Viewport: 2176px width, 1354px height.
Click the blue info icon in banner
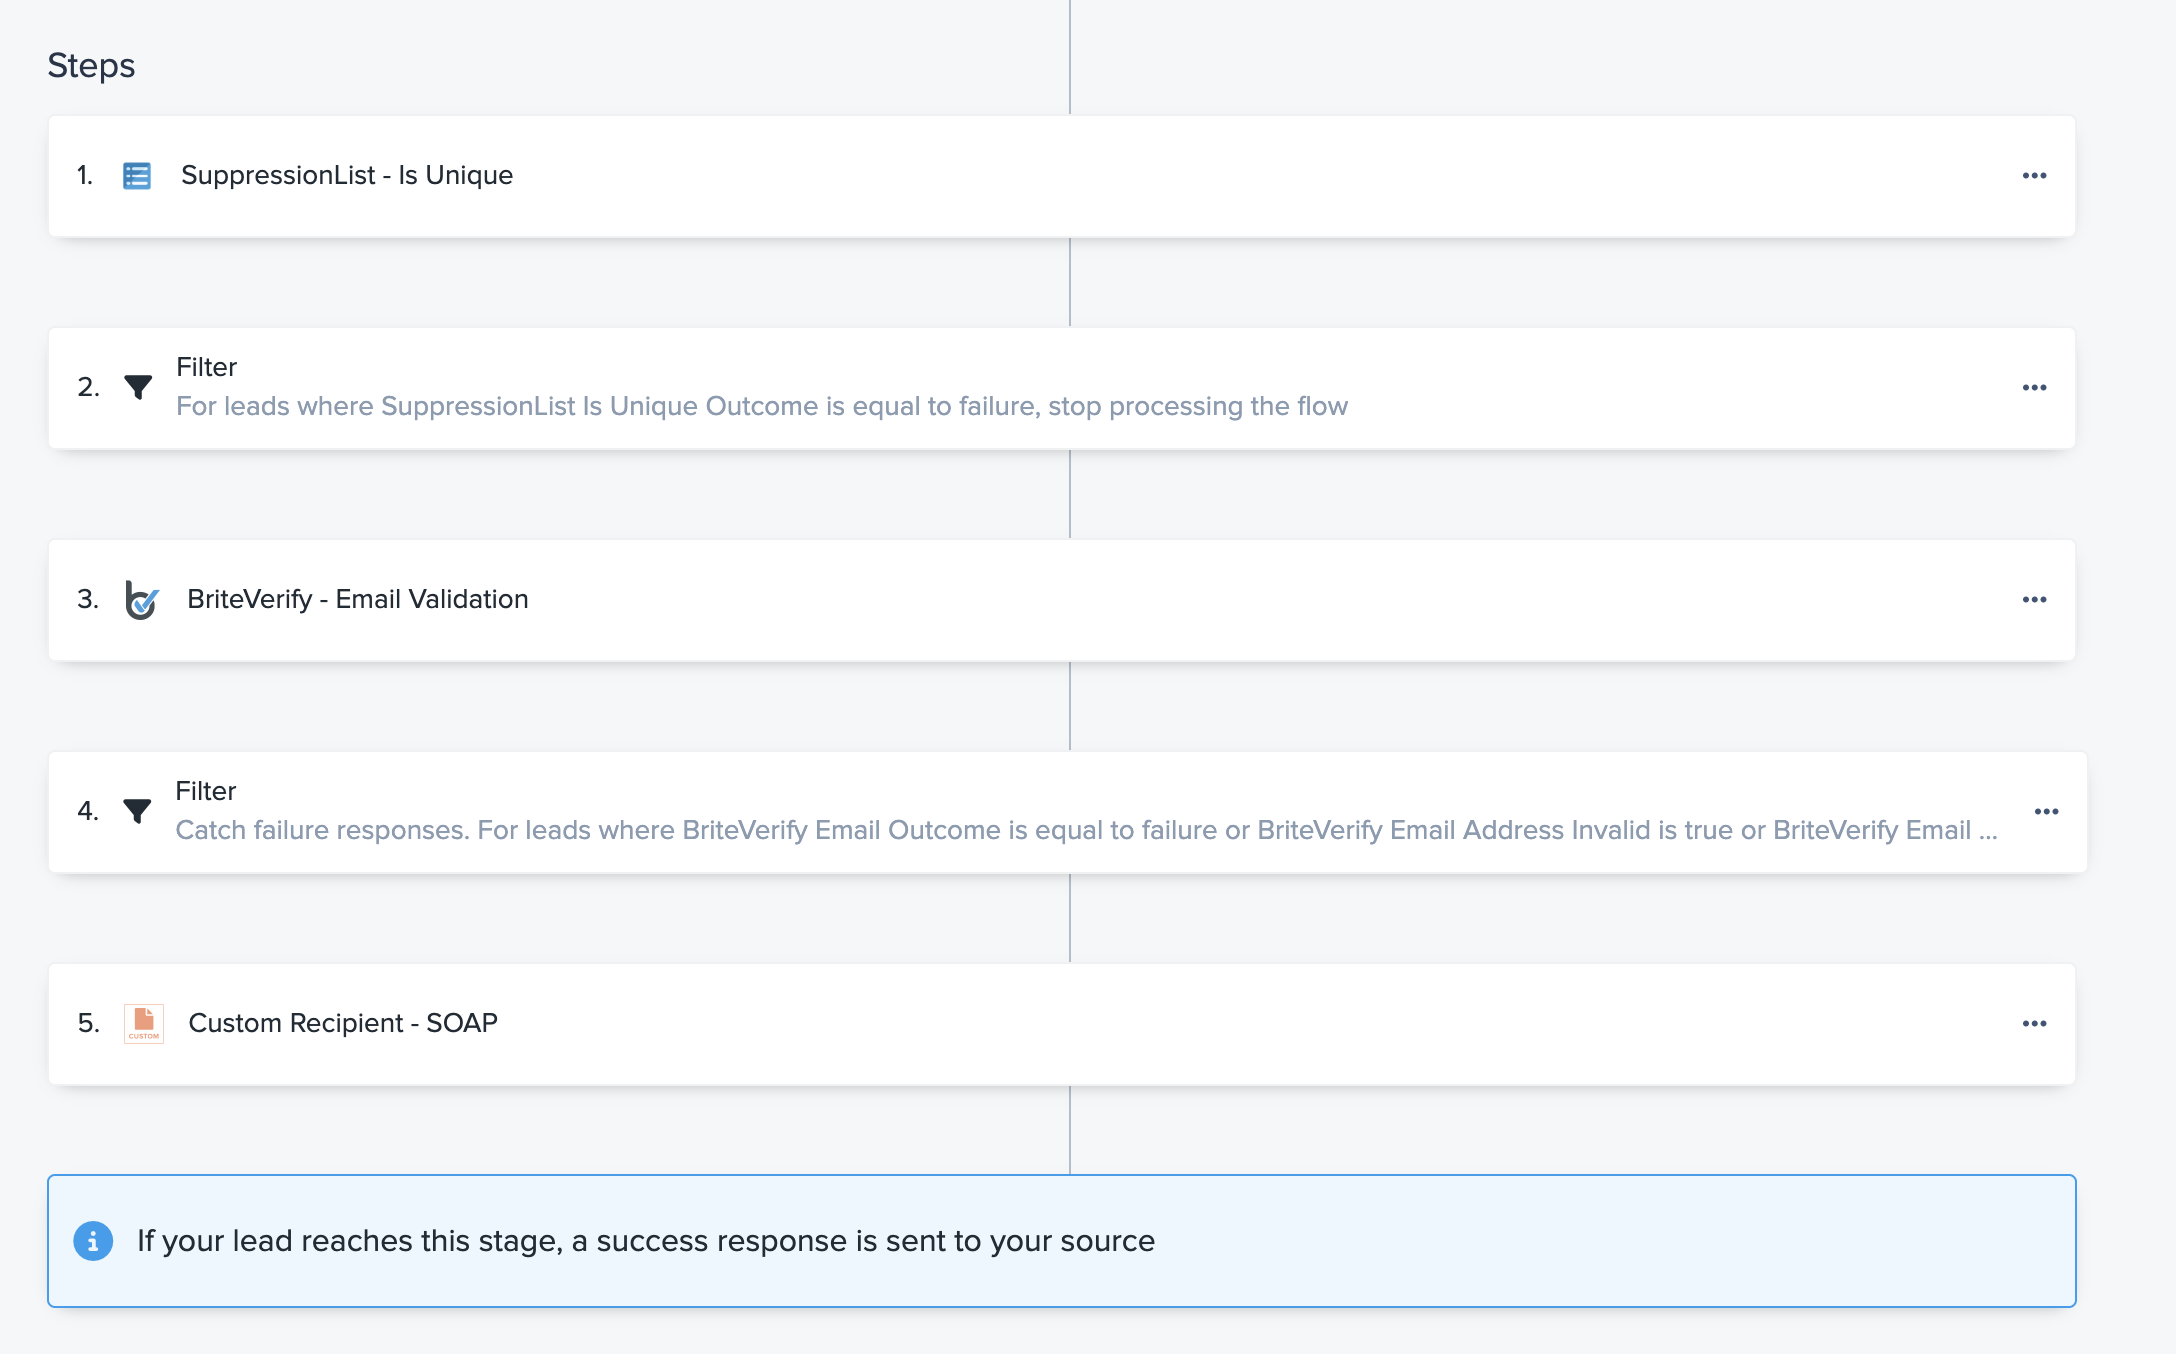click(x=93, y=1241)
